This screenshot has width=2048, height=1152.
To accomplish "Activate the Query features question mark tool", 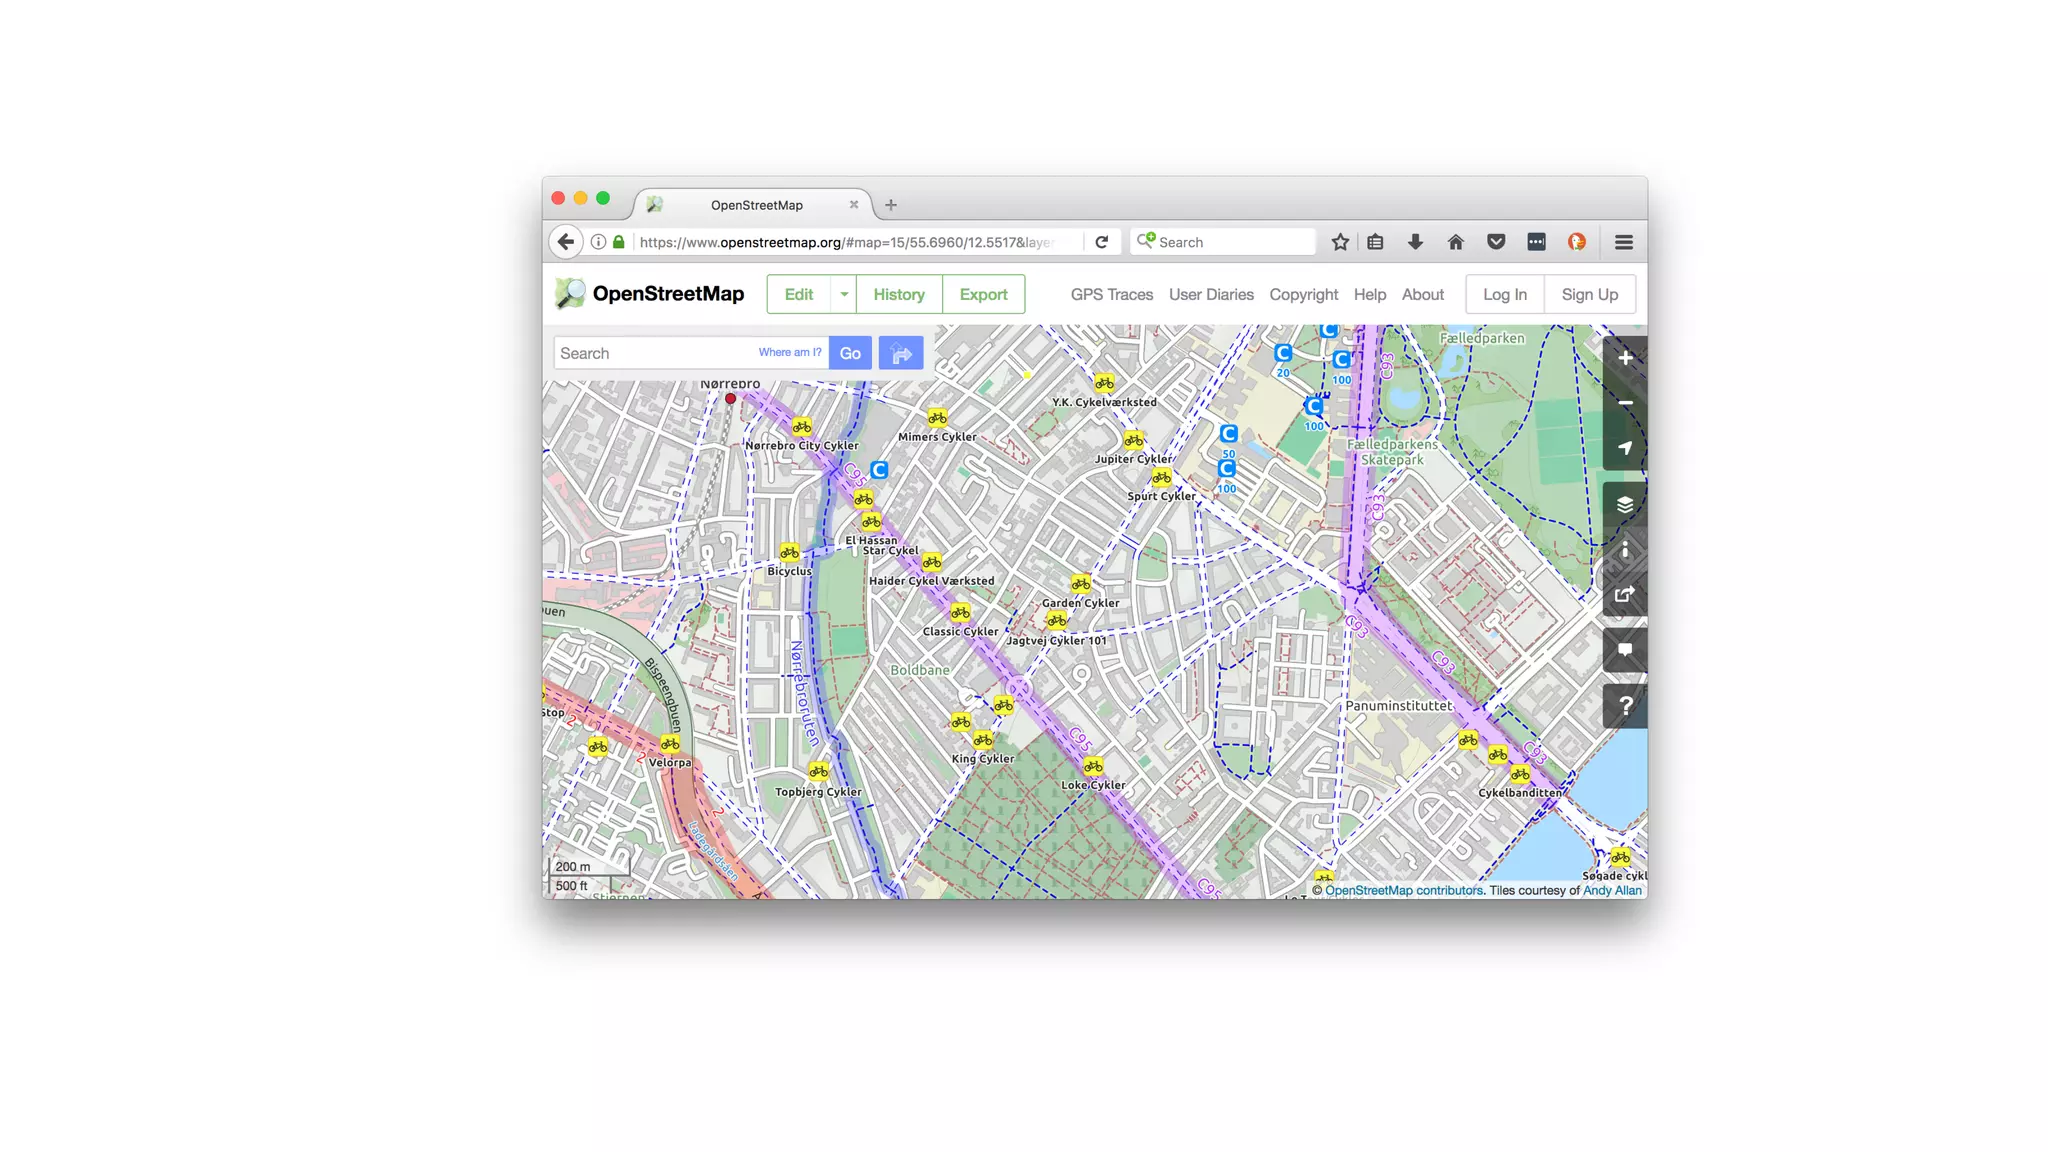I will tap(1625, 706).
